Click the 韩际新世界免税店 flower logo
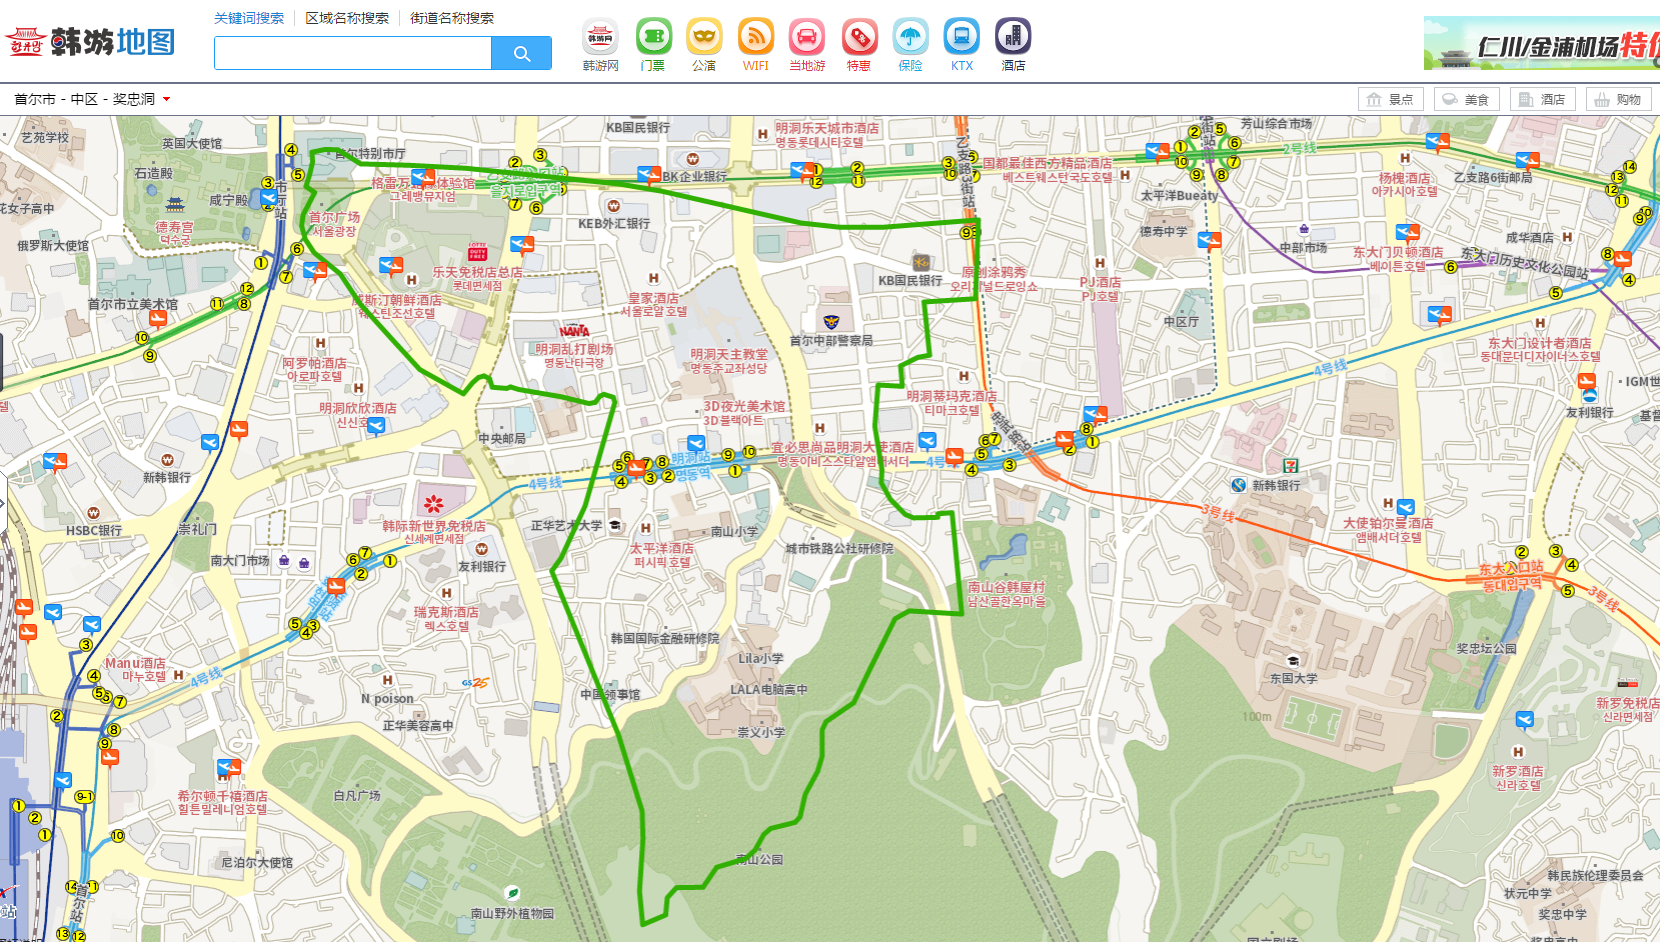The height and width of the screenshot is (942, 1660). (x=433, y=504)
